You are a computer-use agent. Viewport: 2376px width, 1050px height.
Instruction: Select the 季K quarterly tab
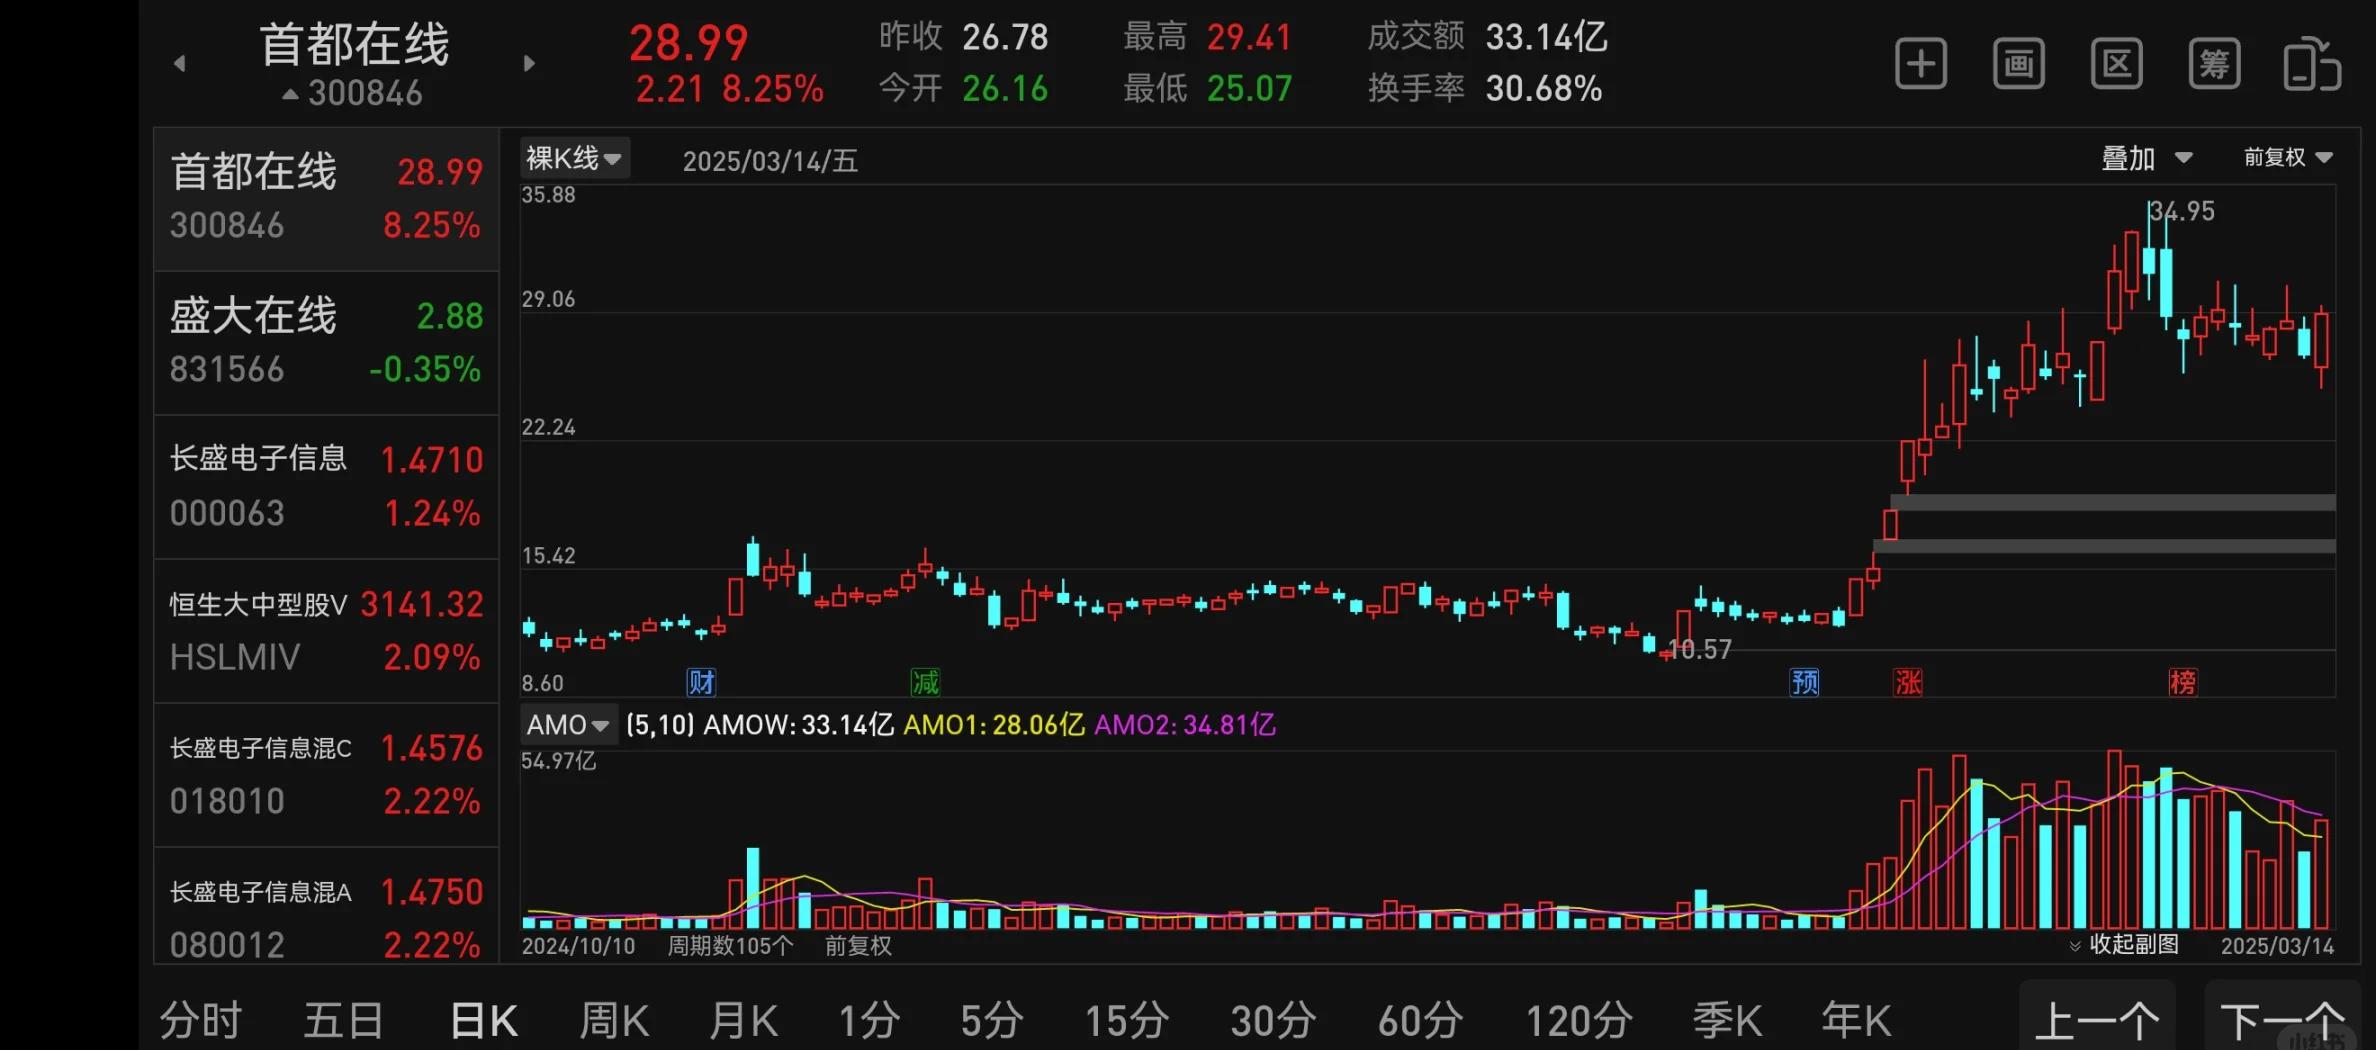[1727, 1021]
